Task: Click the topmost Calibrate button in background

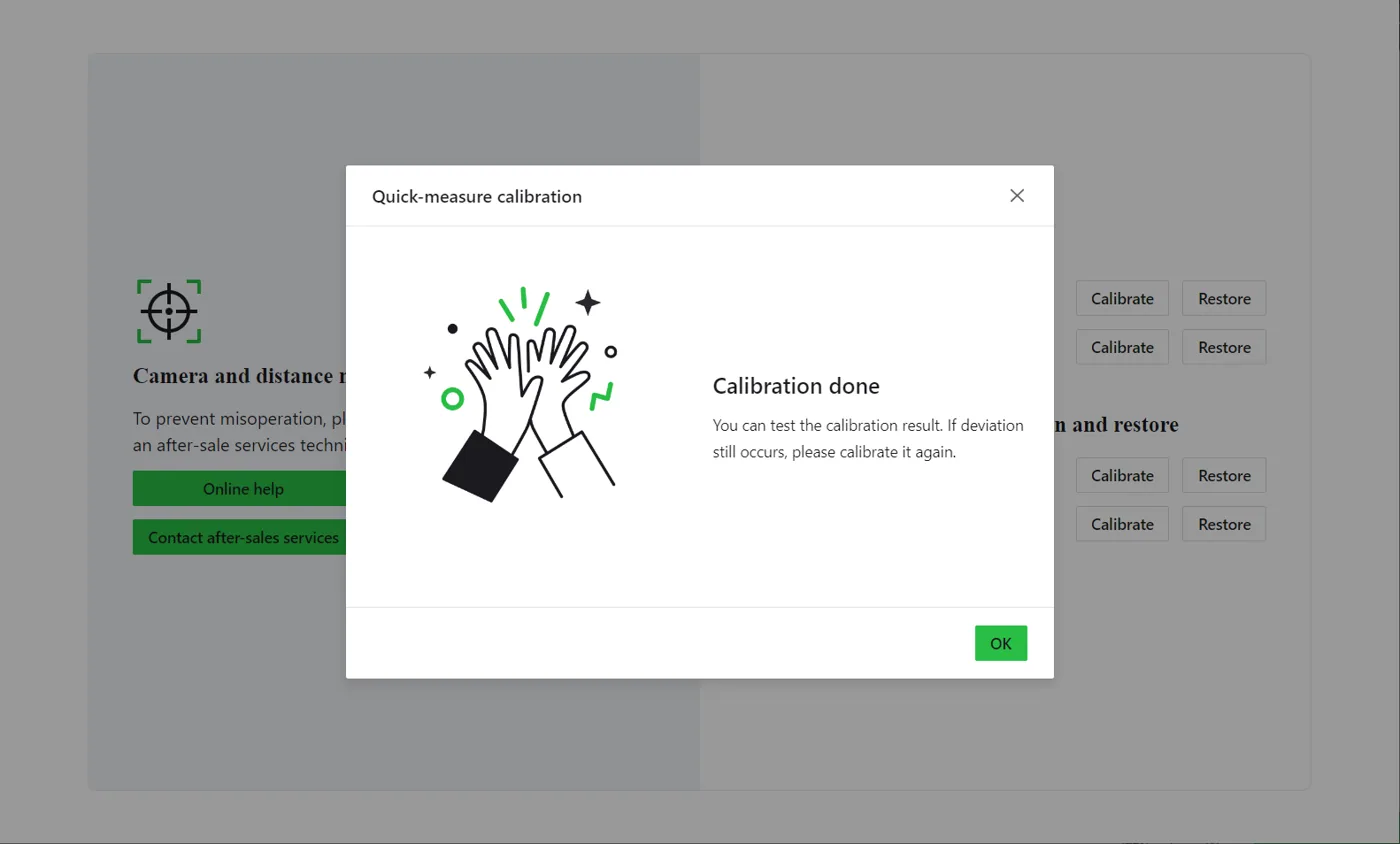Action: coord(1122,298)
